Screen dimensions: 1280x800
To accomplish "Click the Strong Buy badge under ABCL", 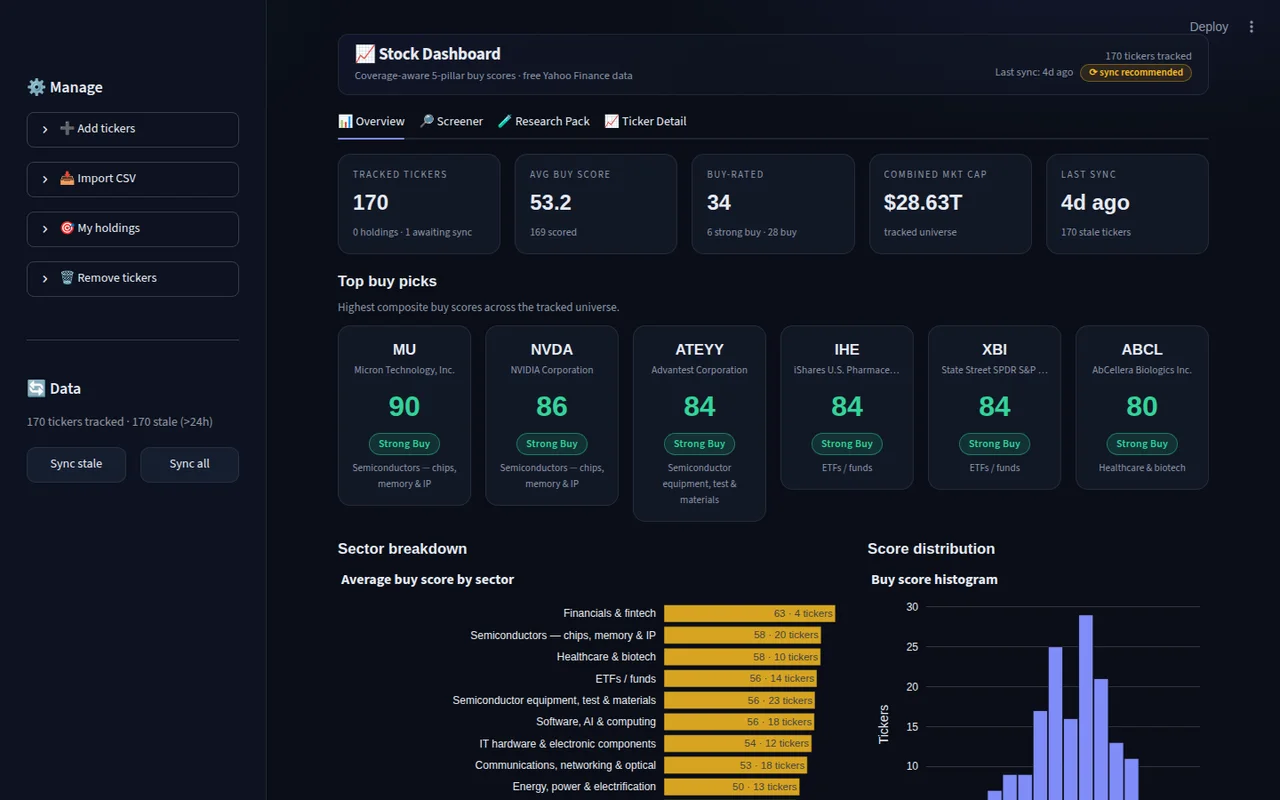I will pos(1142,444).
